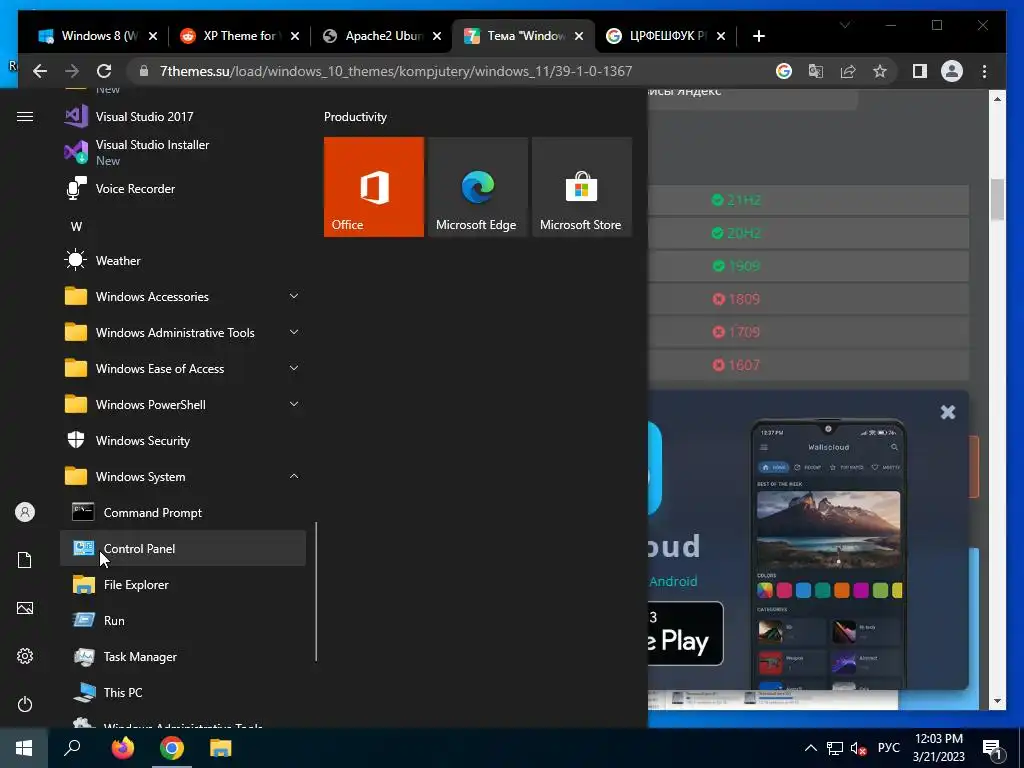Open a new Chrome tab
1024x768 pixels.
click(758, 36)
